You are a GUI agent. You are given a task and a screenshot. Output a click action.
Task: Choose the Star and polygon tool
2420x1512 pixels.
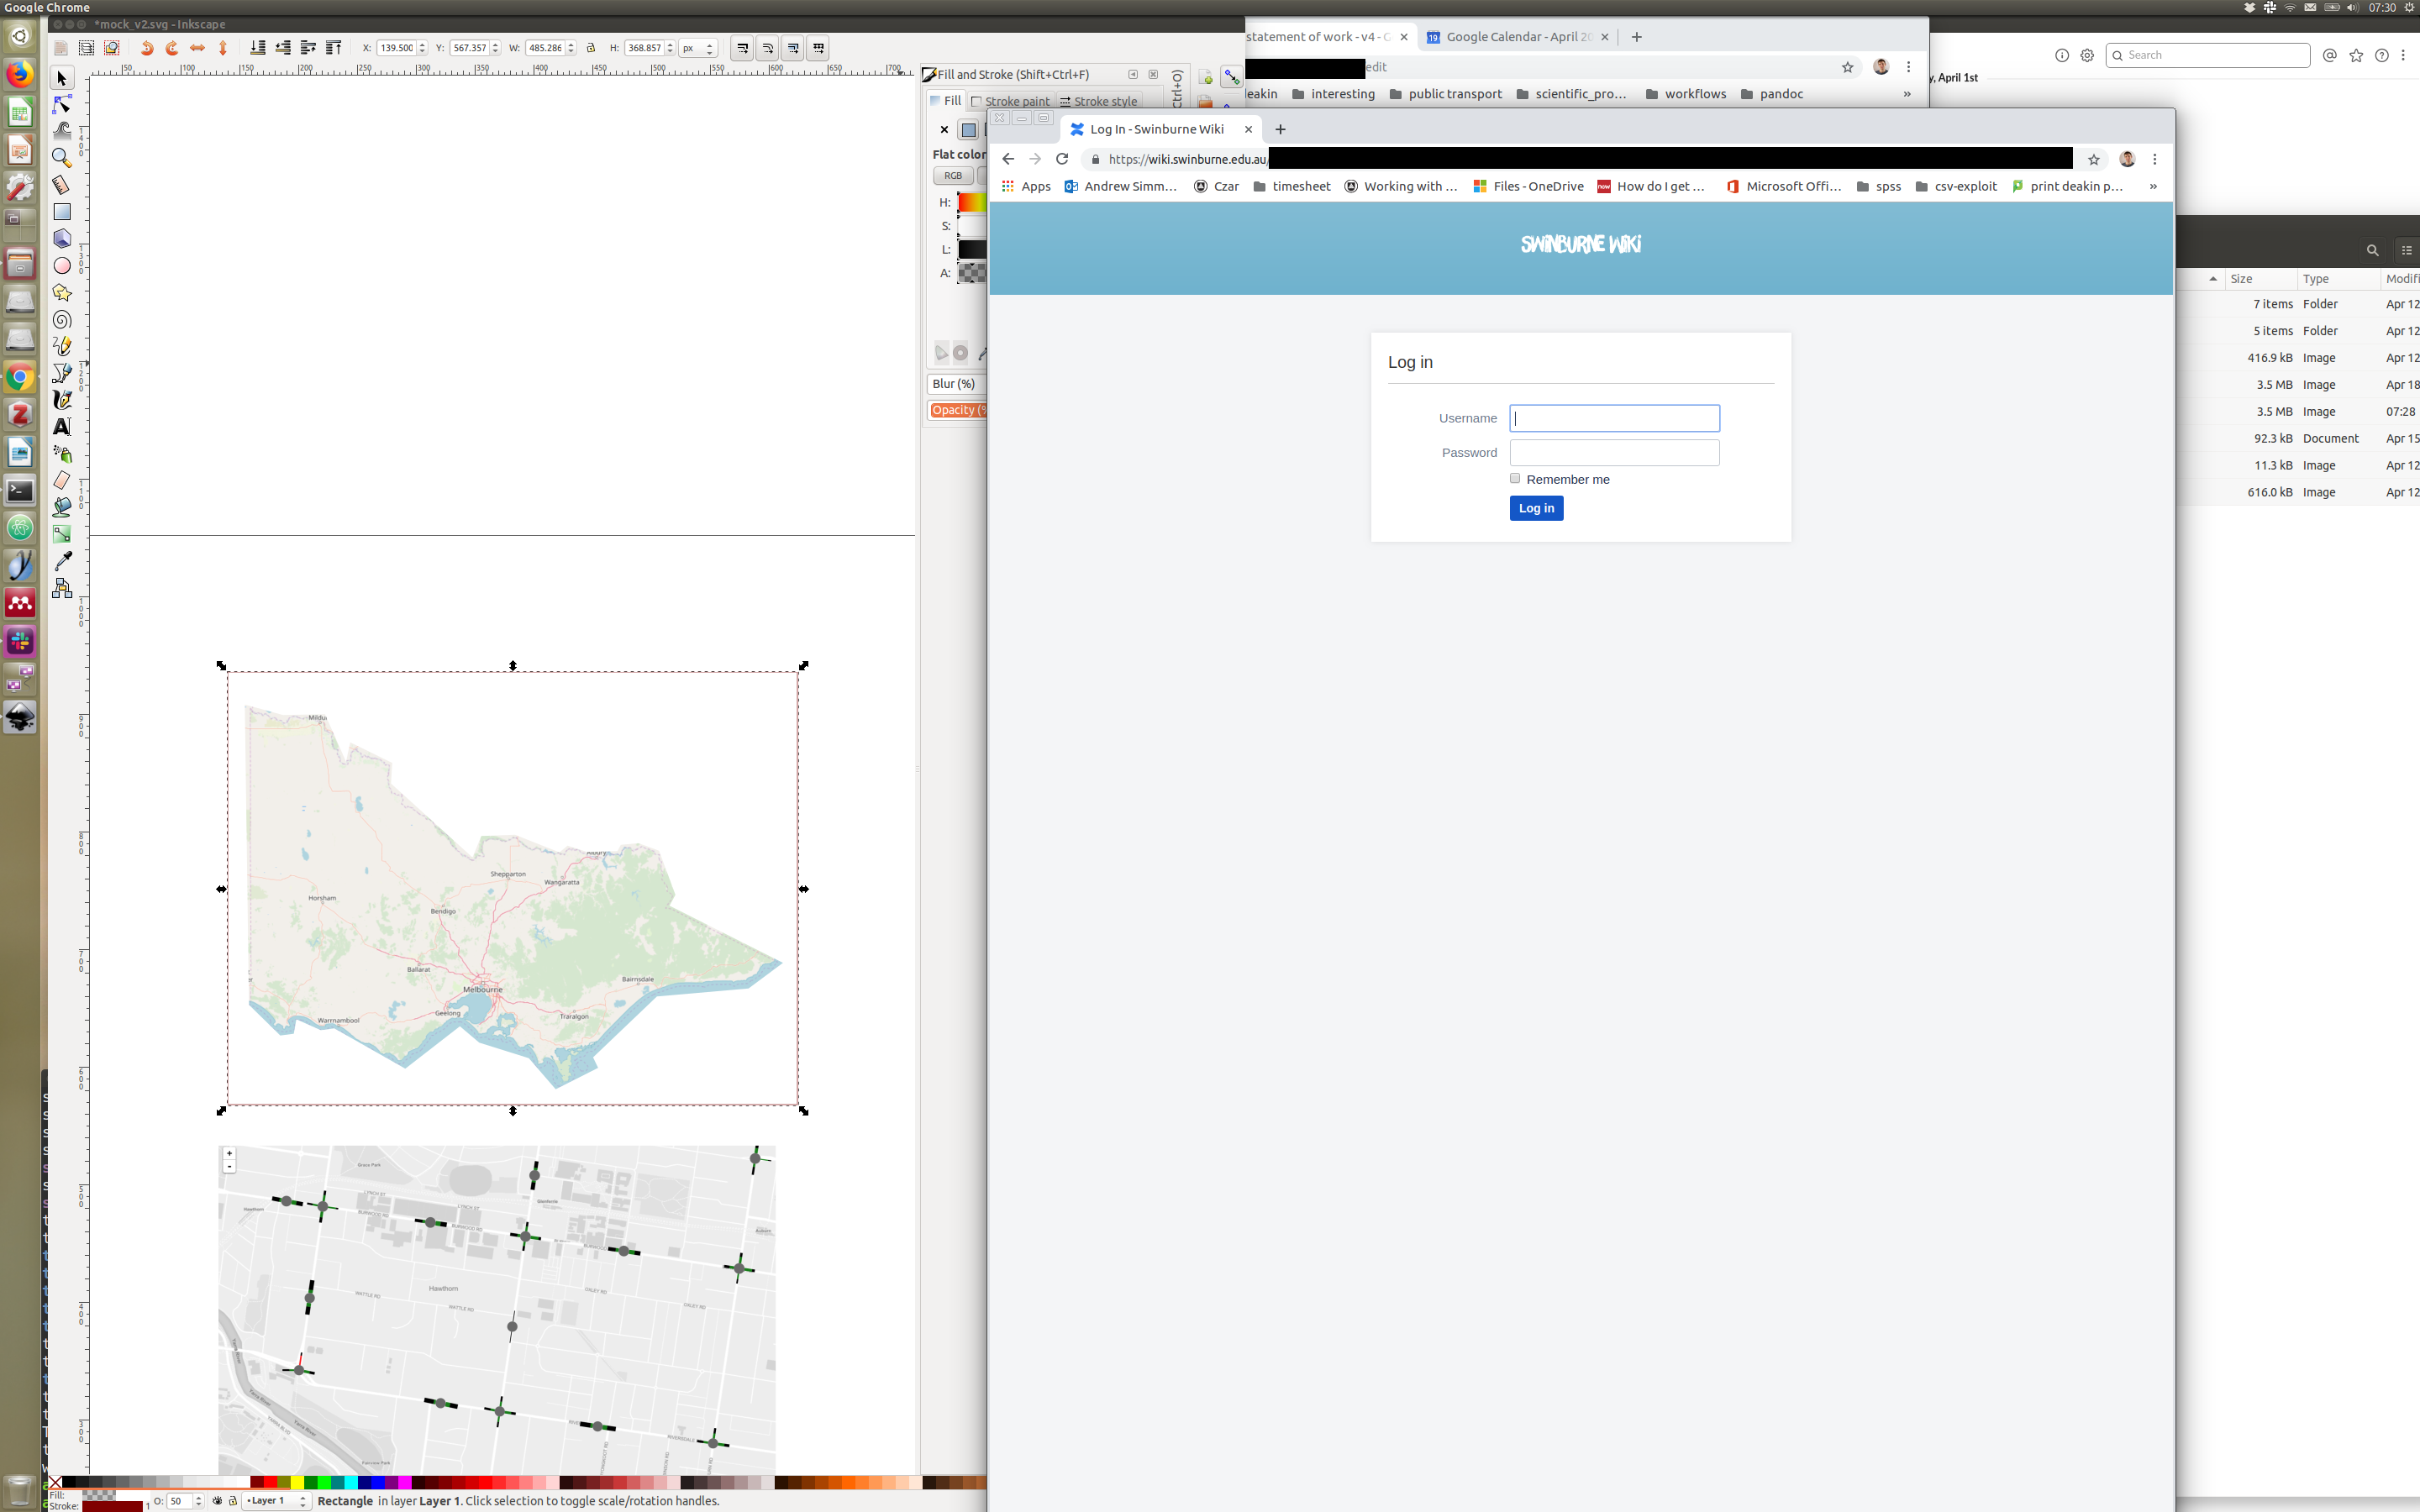pos(62,293)
